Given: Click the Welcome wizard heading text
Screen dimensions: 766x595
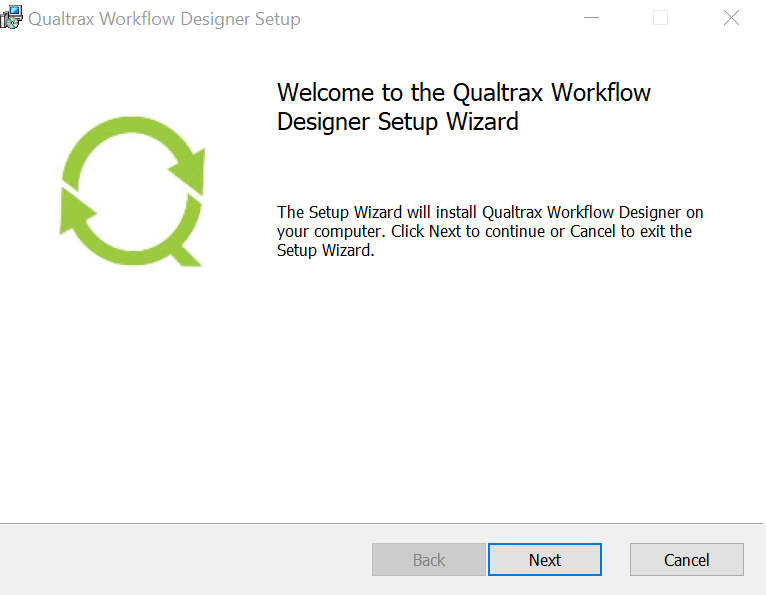Looking at the screenshot, I should 464,106.
